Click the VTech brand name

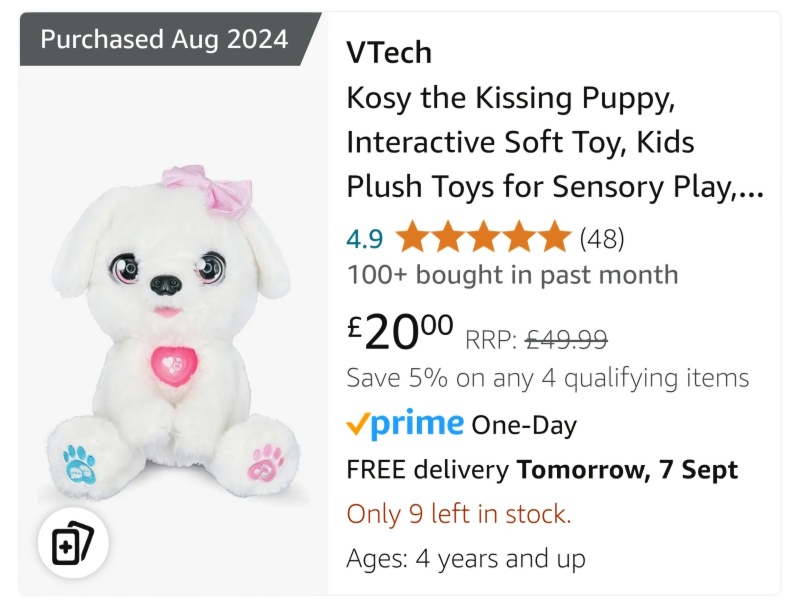tap(389, 52)
